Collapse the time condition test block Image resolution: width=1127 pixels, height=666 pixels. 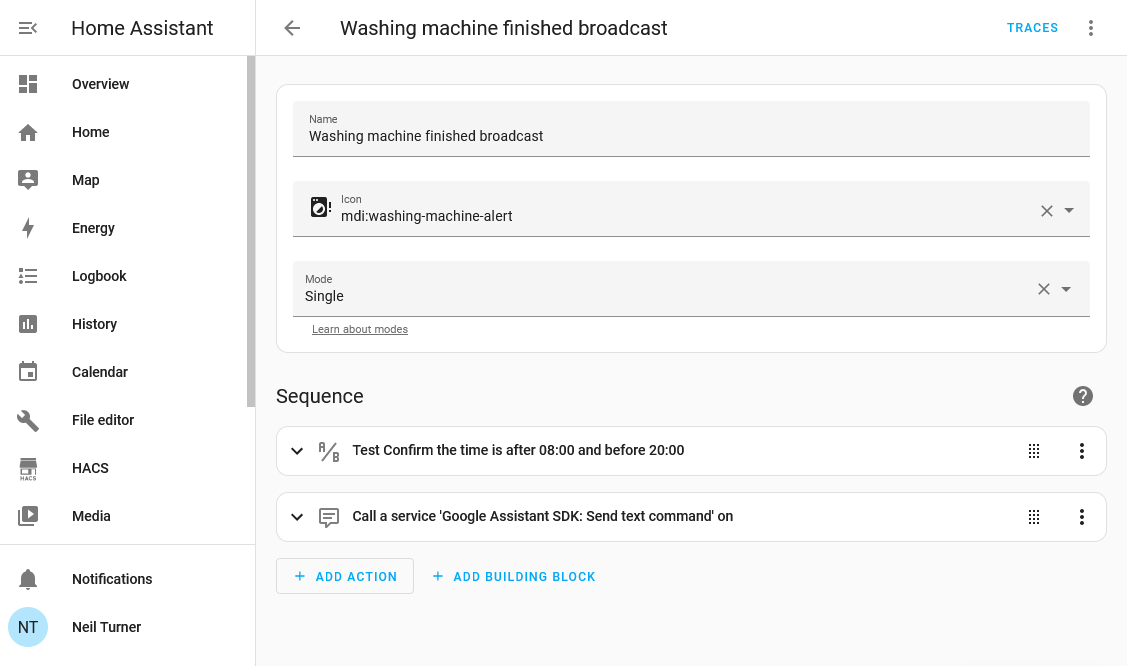[297, 451]
